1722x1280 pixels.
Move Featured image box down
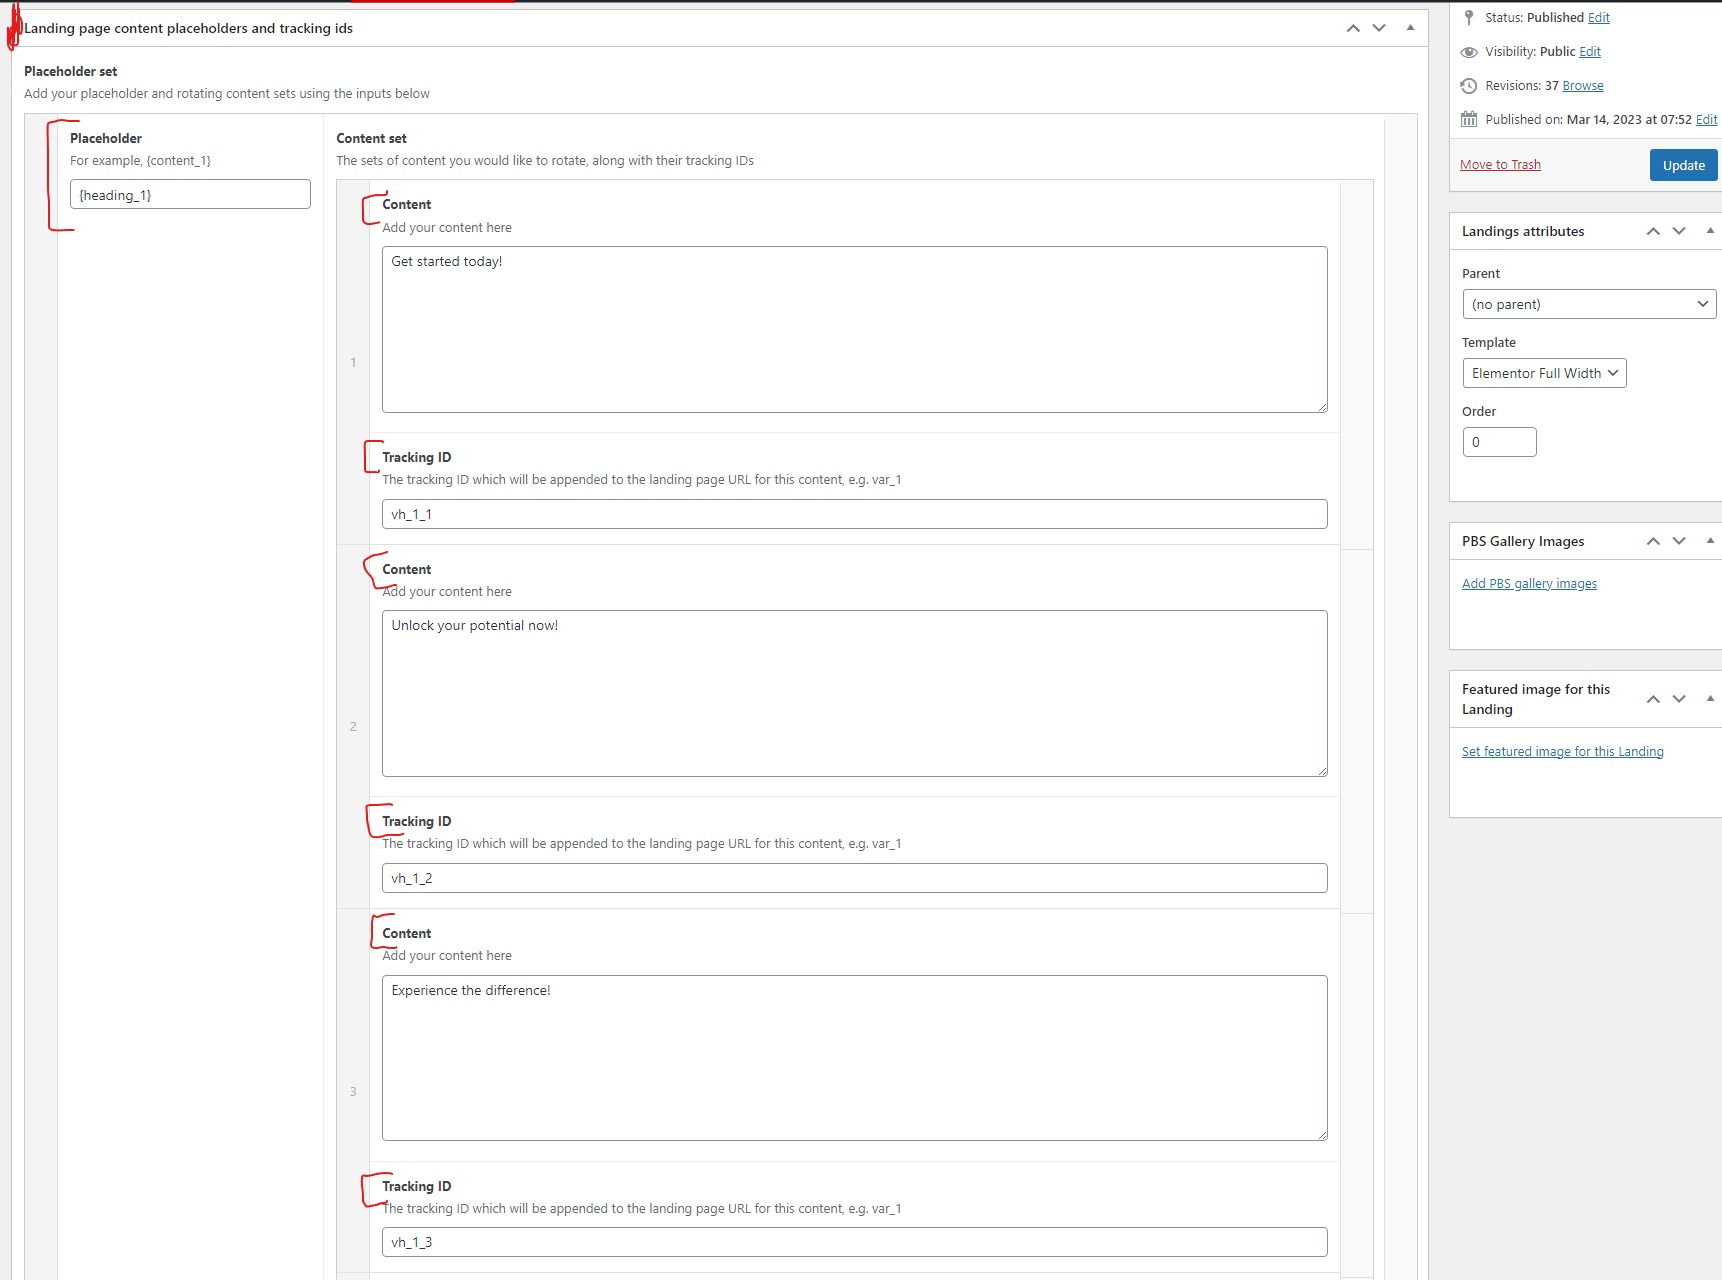click(x=1679, y=699)
